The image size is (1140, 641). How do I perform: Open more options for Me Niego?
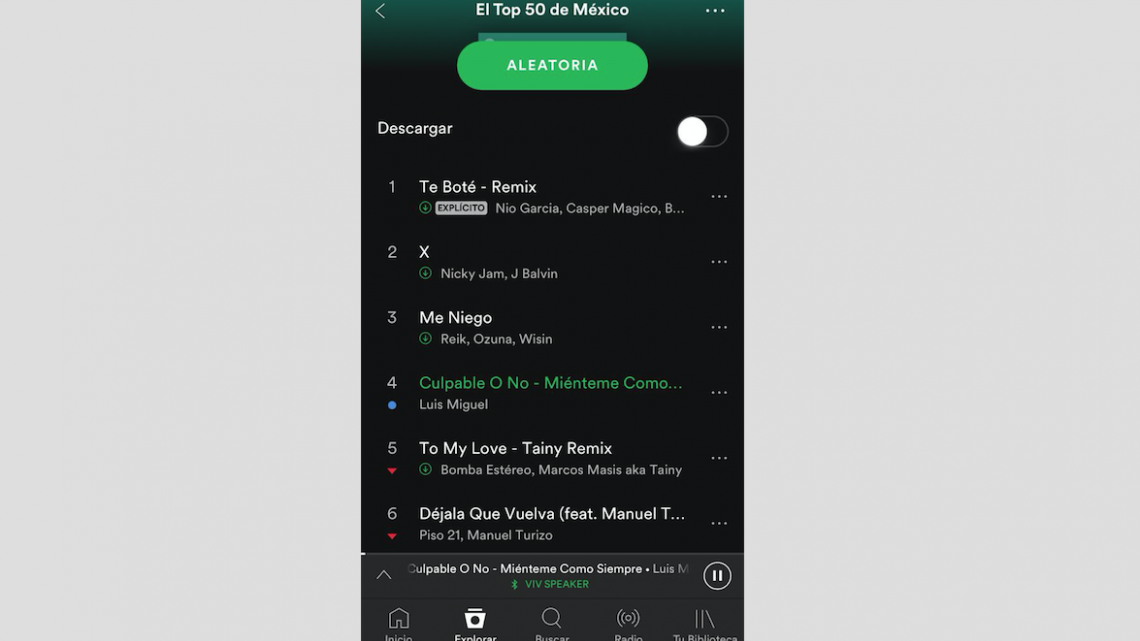tap(718, 327)
